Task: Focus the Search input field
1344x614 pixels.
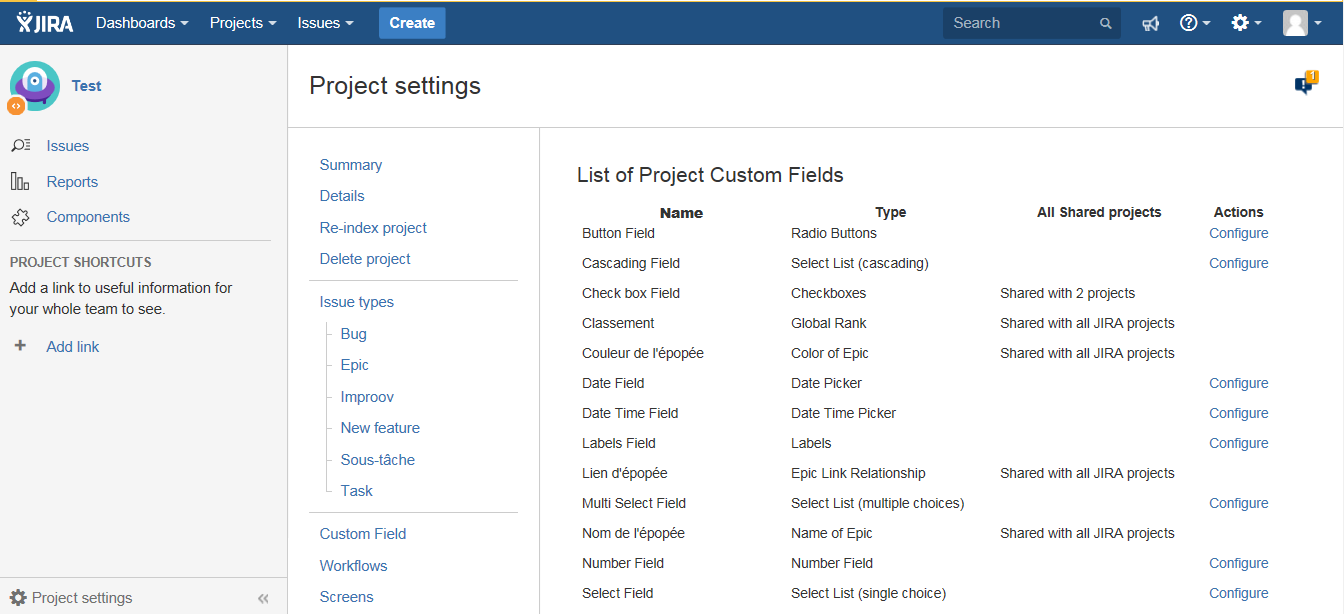Action: (x=1031, y=23)
